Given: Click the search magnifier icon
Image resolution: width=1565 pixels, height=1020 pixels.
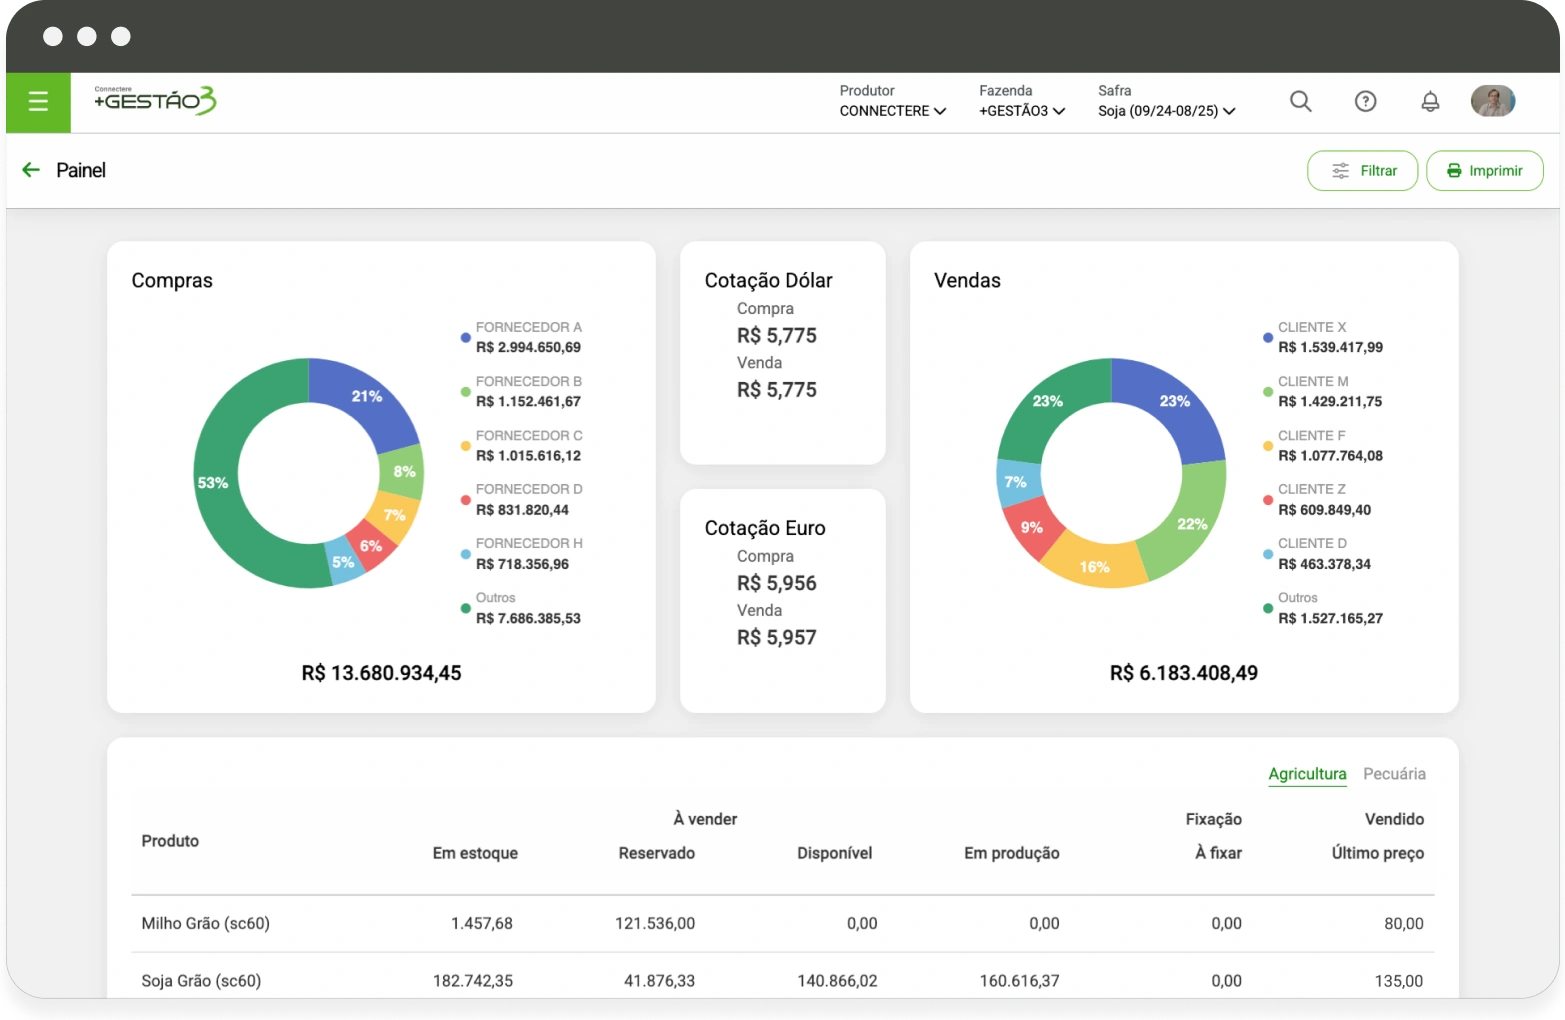Looking at the screenshot, I should 1300,101.
